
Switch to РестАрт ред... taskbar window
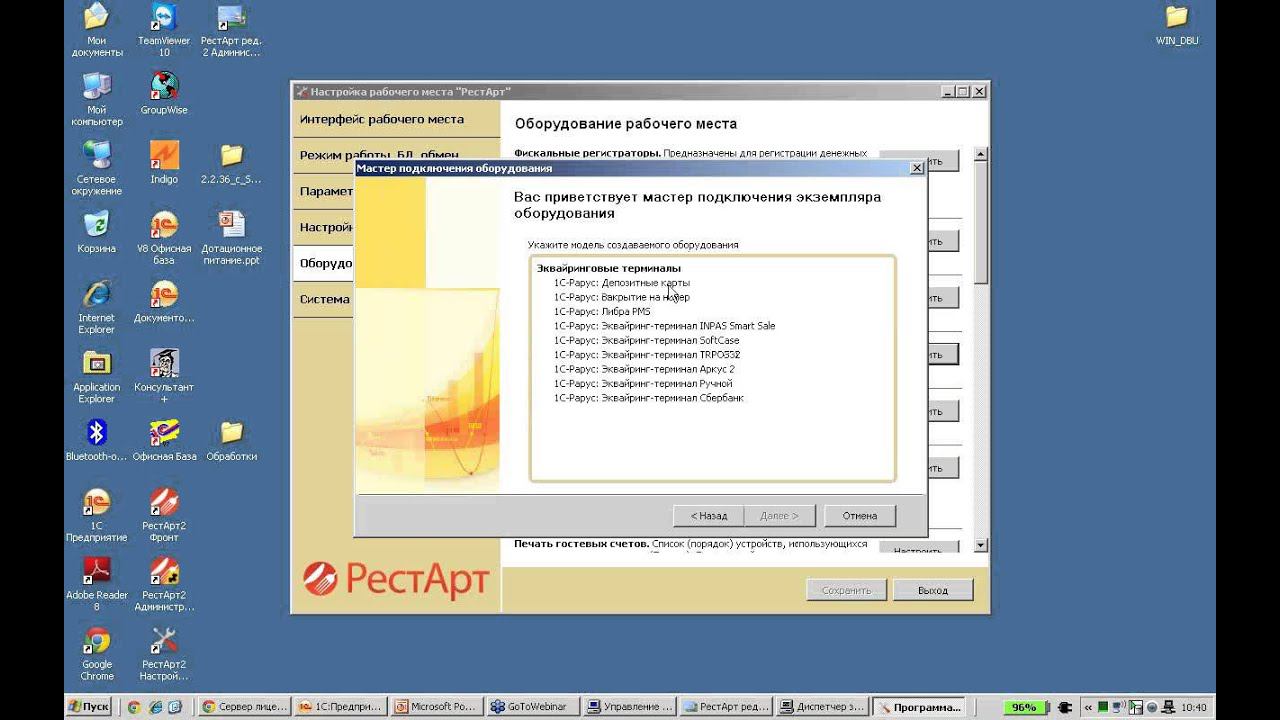click(724, 706)
